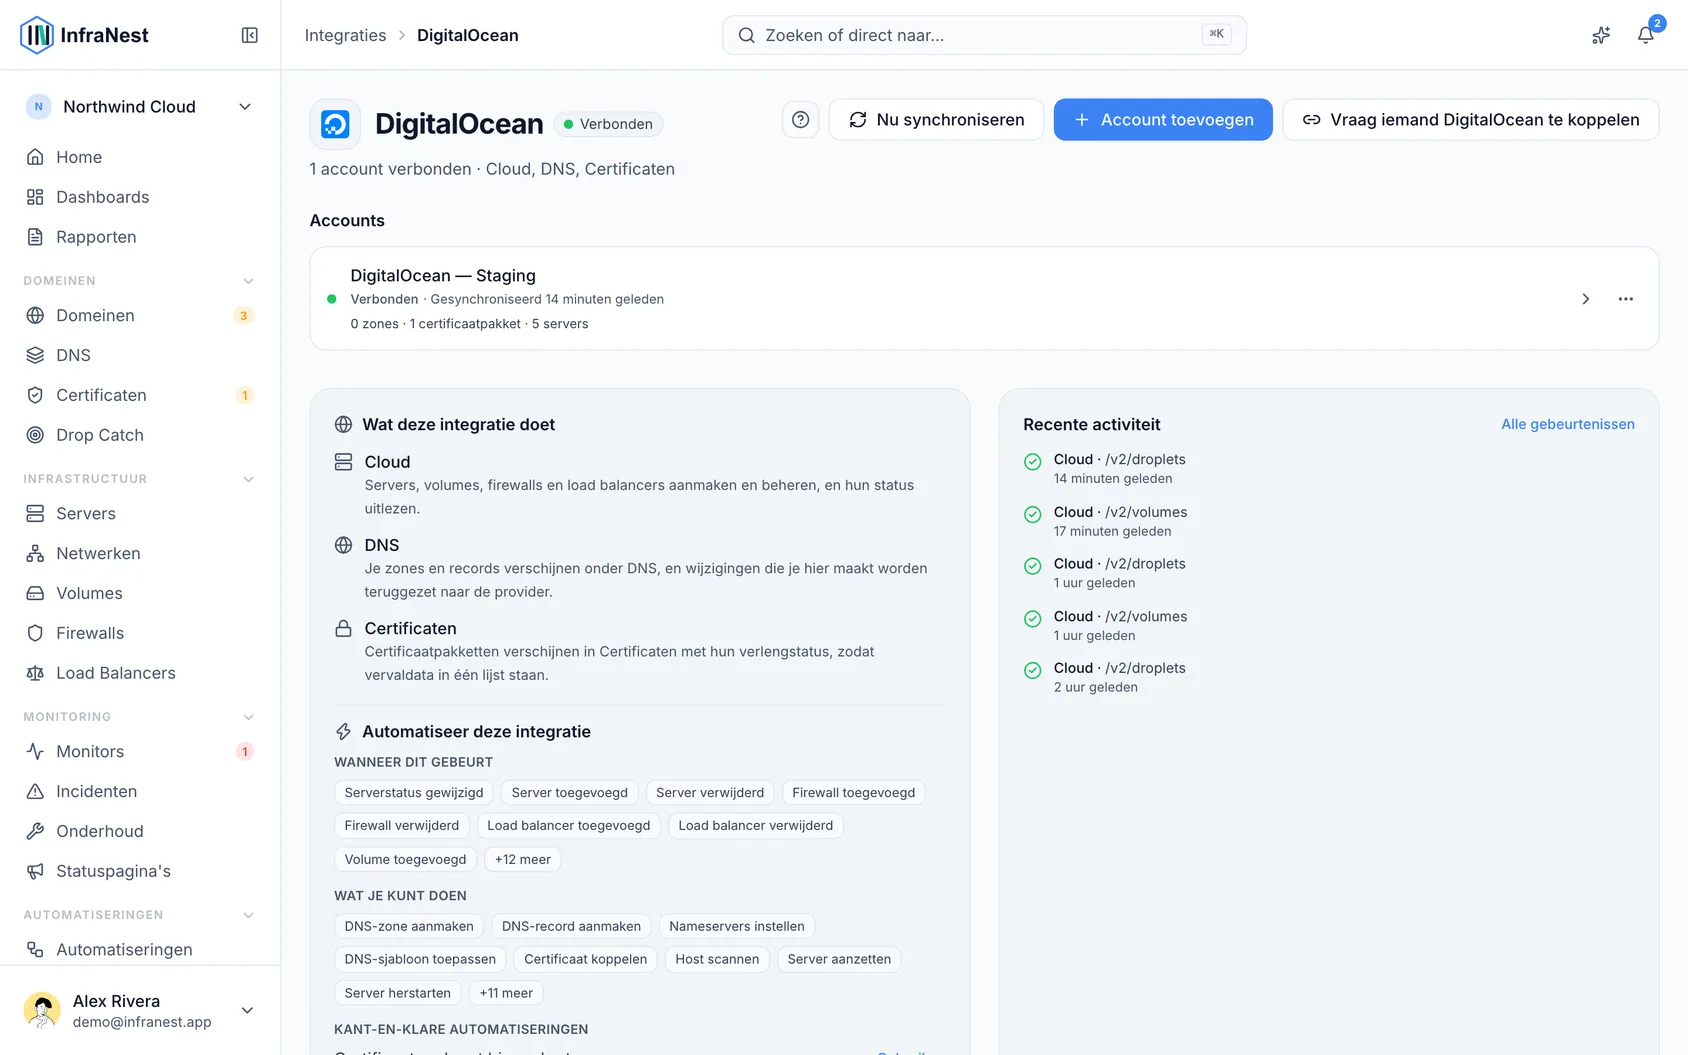Show +11 meer actions
The image size is (1688, 1055).
point(506,993)
